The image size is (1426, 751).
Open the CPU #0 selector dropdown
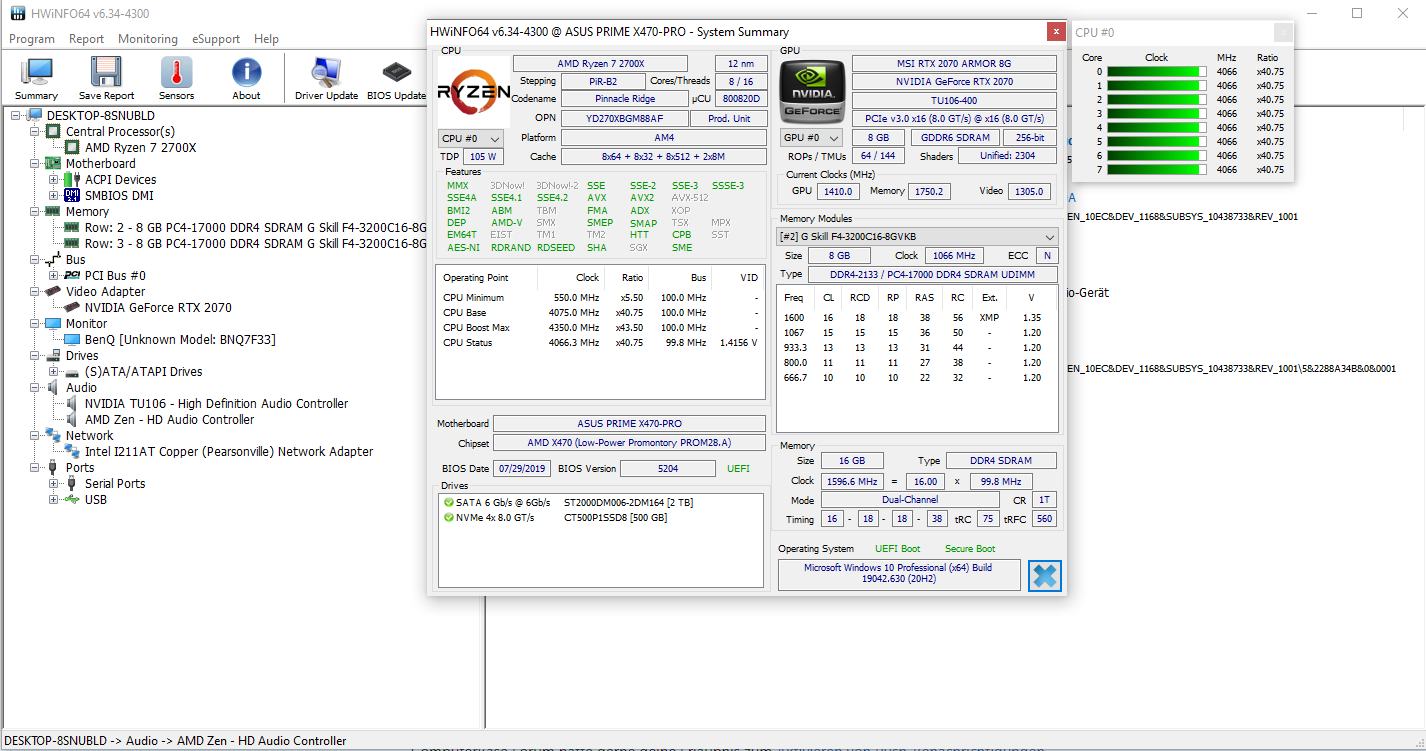coord(471,138)
